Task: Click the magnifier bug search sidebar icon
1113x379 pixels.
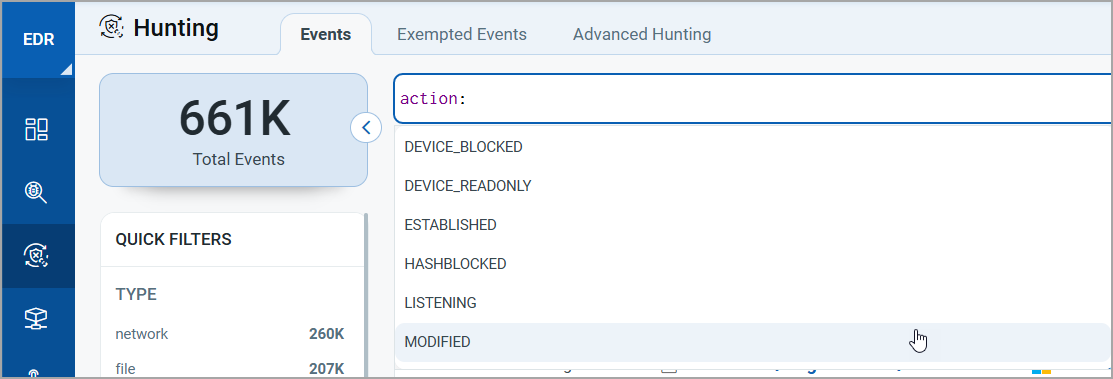Action: (x=36, y=192)
